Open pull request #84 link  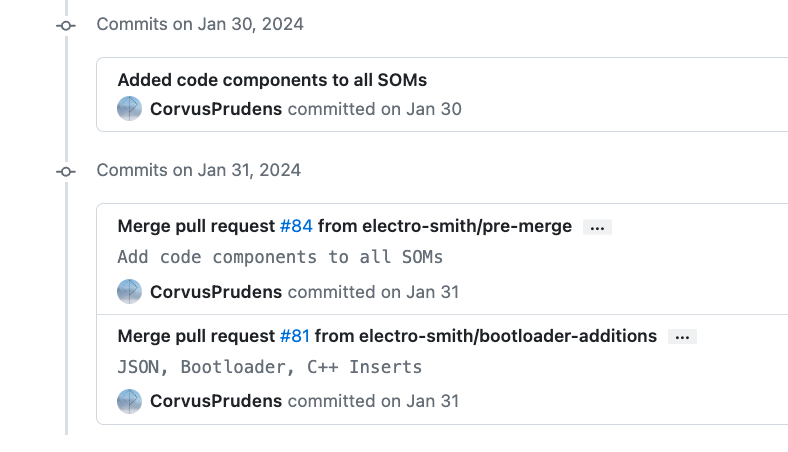[x=296, y=226]
